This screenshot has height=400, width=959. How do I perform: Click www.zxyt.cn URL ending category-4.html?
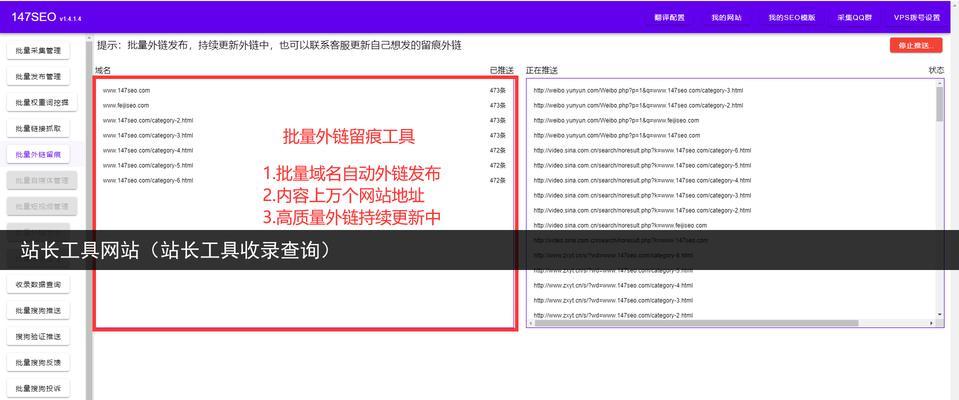click(x=613, y=285)
